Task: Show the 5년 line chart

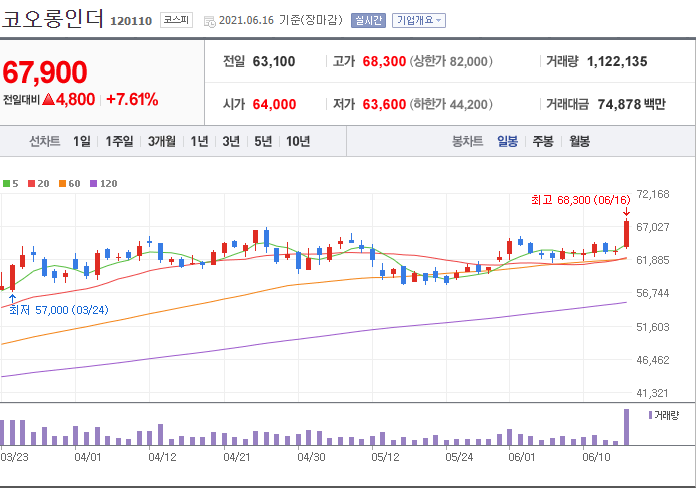Action: [x=263, y=142]
